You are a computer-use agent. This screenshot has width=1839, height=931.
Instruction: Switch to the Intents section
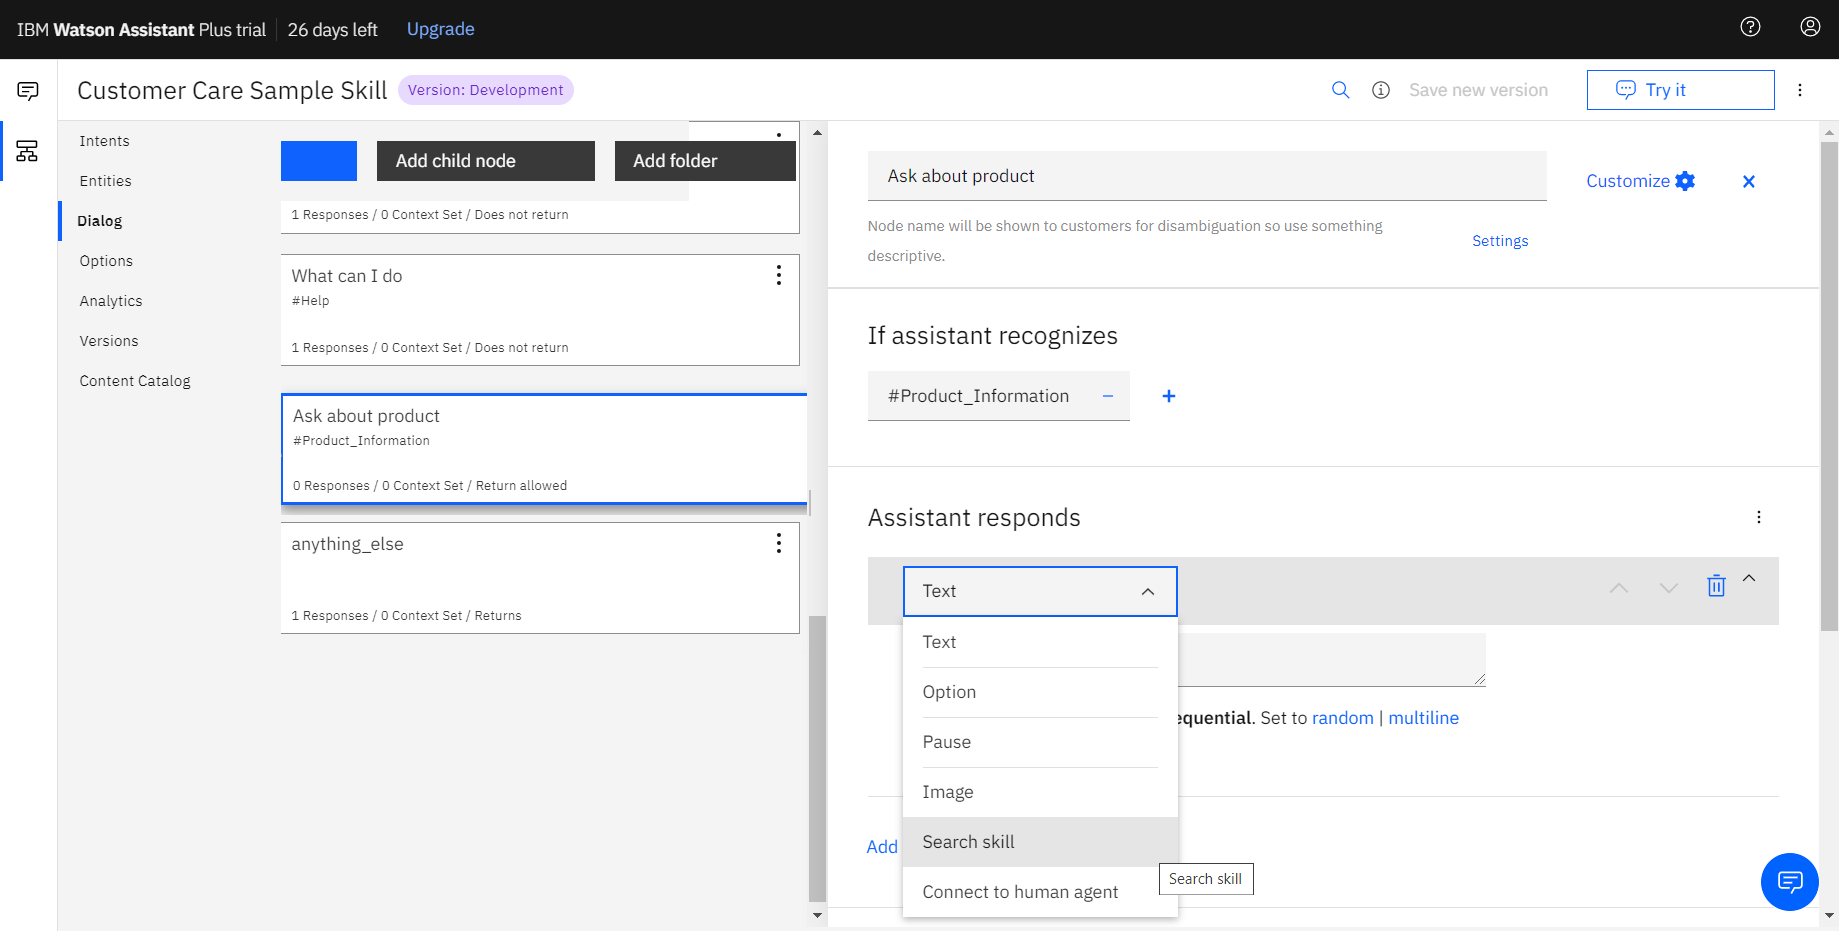(x=104, y=140)
